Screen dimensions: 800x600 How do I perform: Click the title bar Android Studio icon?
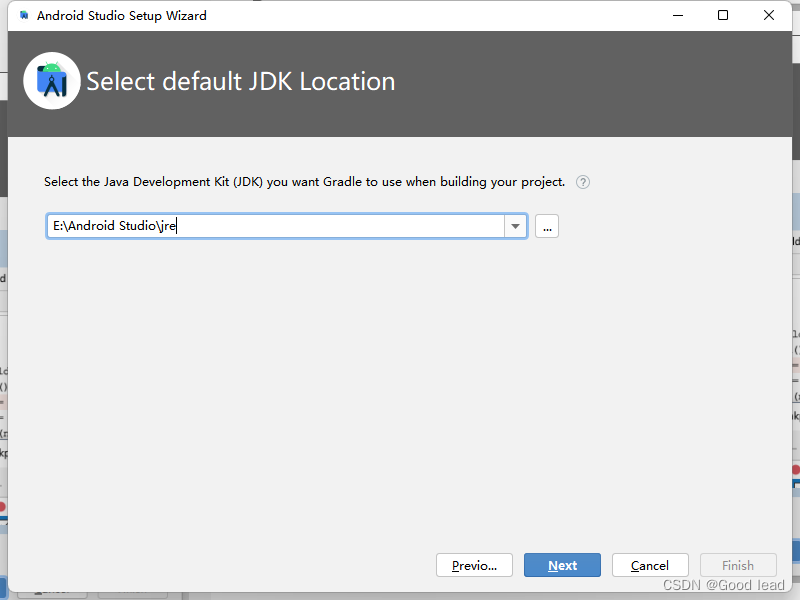pyautogui.click(x=24, y=16)
